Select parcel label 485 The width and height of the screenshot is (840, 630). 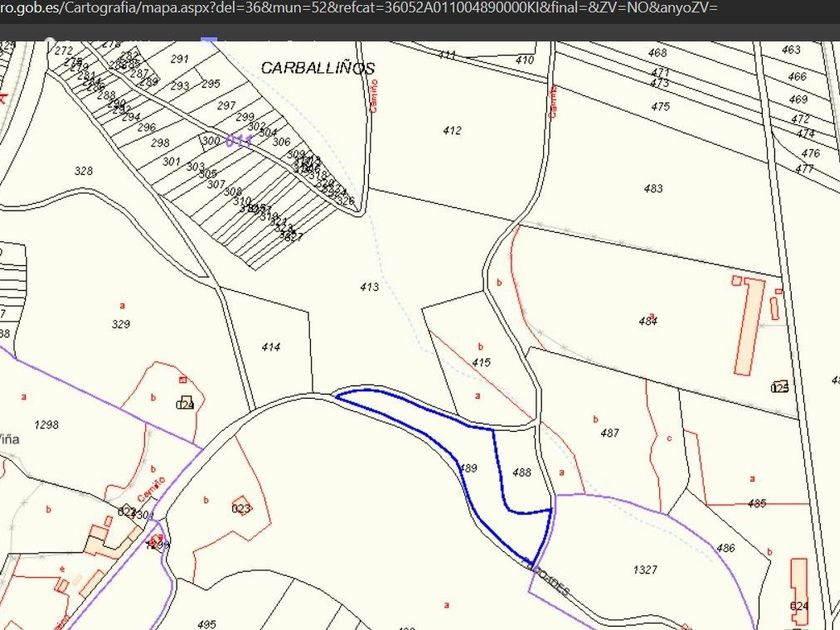click(x=756, y=503)
